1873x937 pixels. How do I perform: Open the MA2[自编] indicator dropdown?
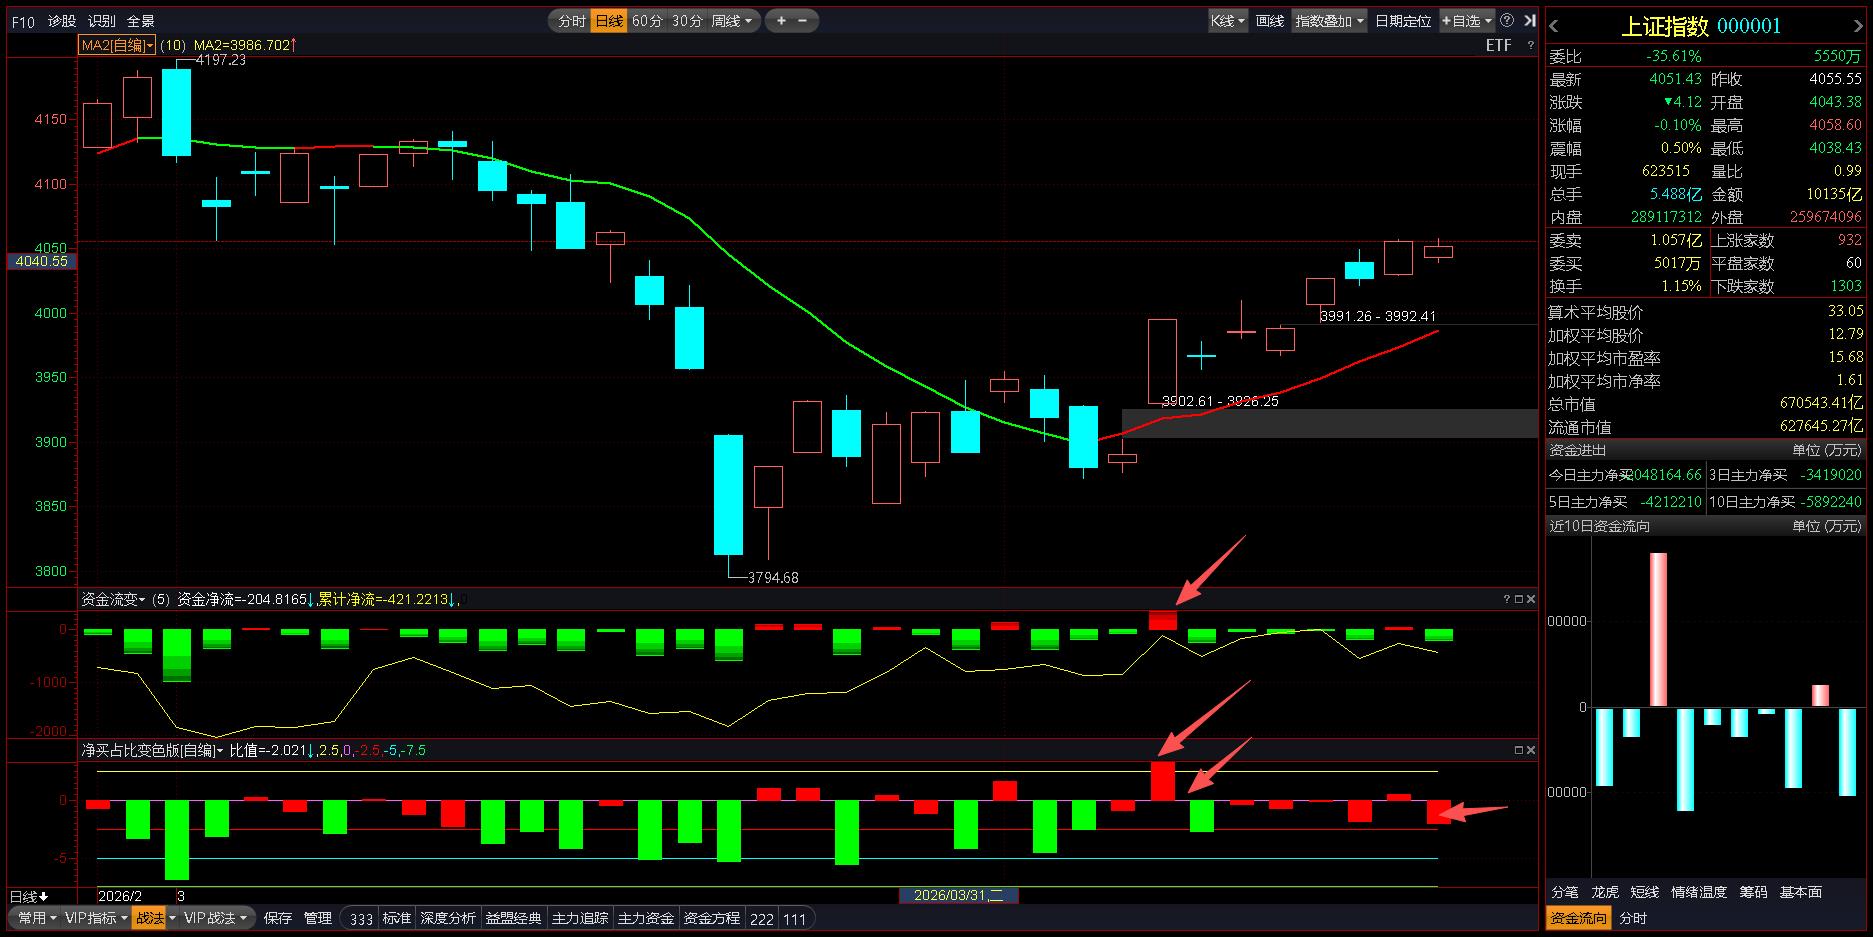coord(117,45)
